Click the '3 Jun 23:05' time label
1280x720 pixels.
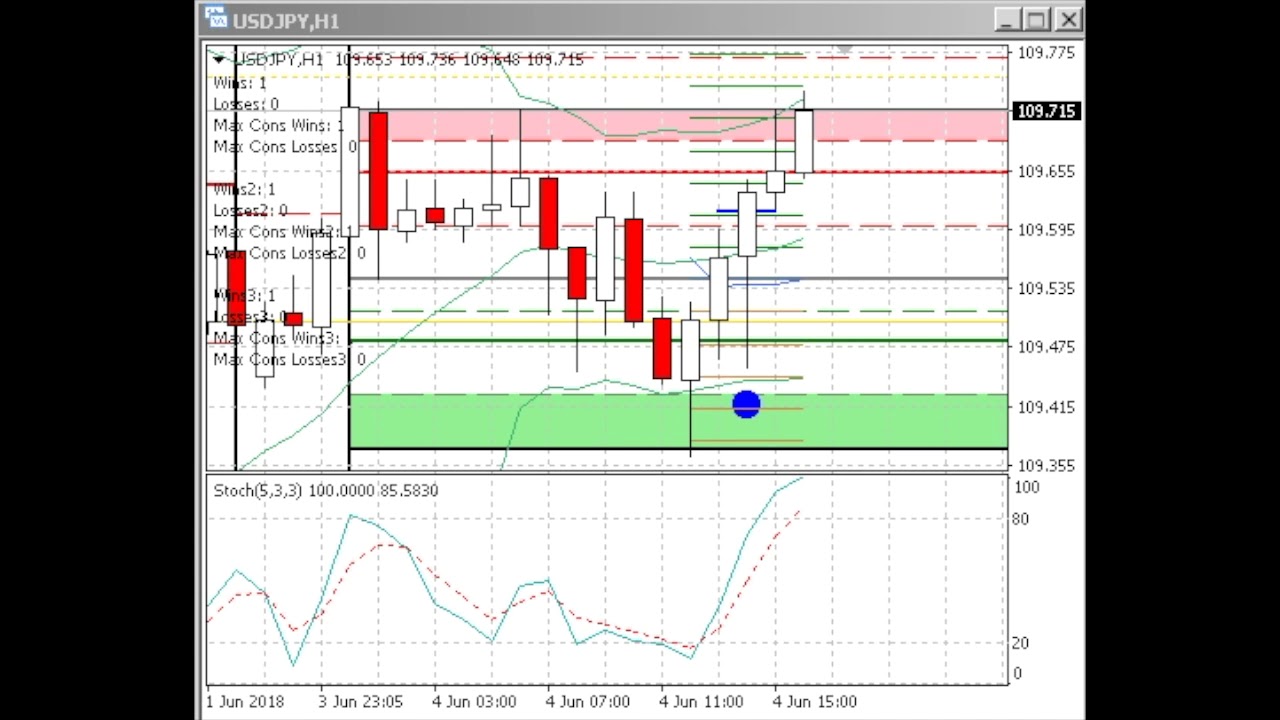pos(361,702)
